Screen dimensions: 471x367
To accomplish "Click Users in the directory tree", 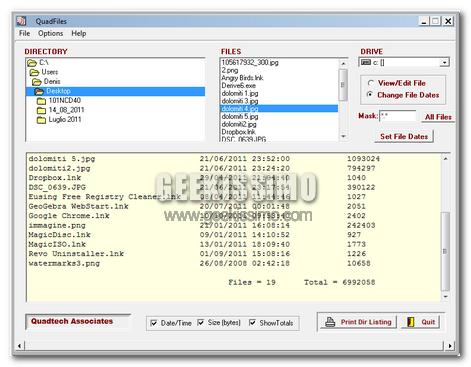I will pos(50,72).
